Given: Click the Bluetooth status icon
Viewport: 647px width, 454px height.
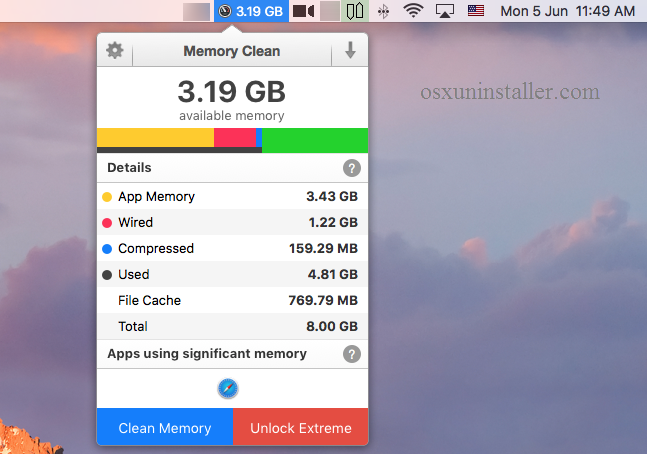Looking at the screenshot, I should (385, 12).
